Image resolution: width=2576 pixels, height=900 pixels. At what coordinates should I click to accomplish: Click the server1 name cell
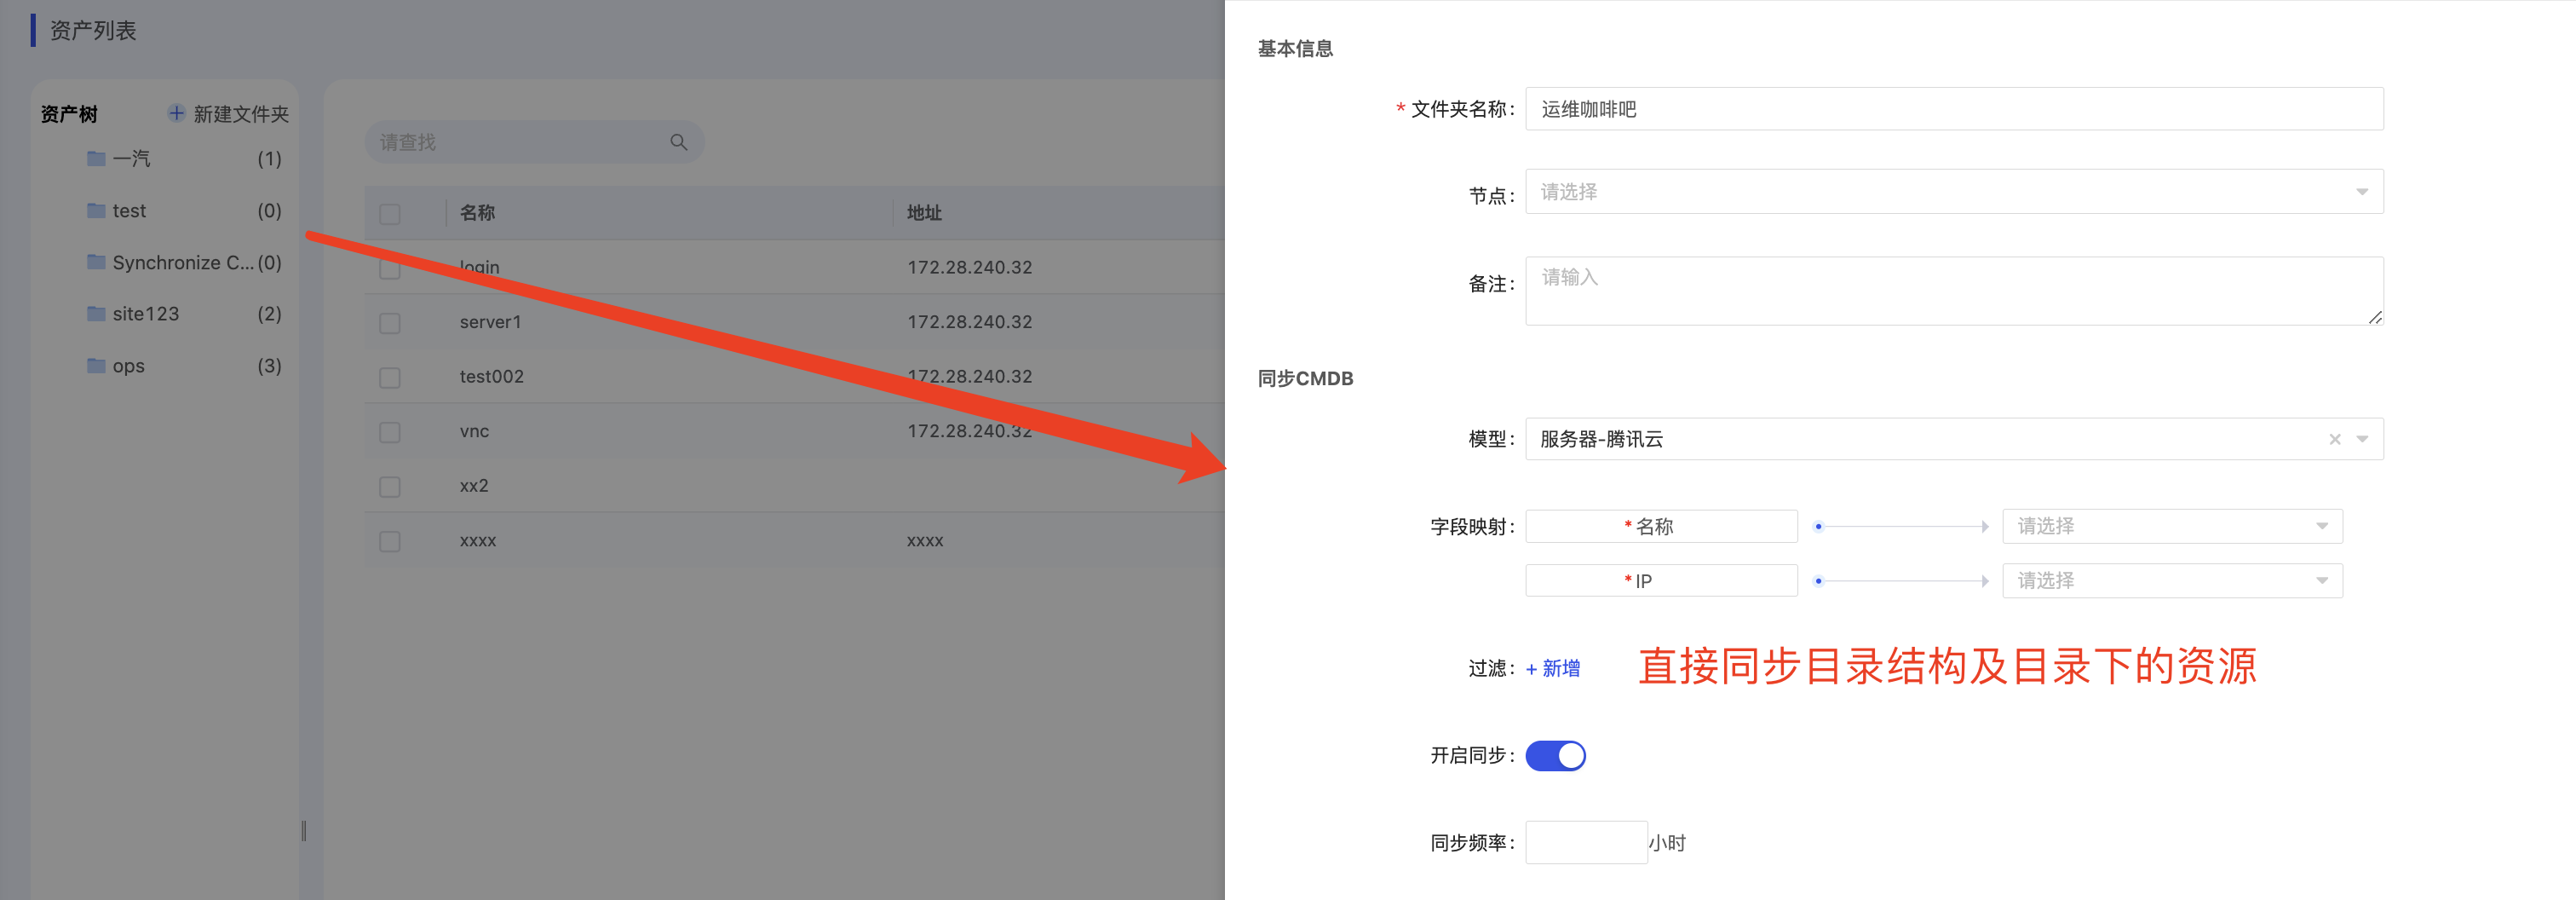pos(490,322)
